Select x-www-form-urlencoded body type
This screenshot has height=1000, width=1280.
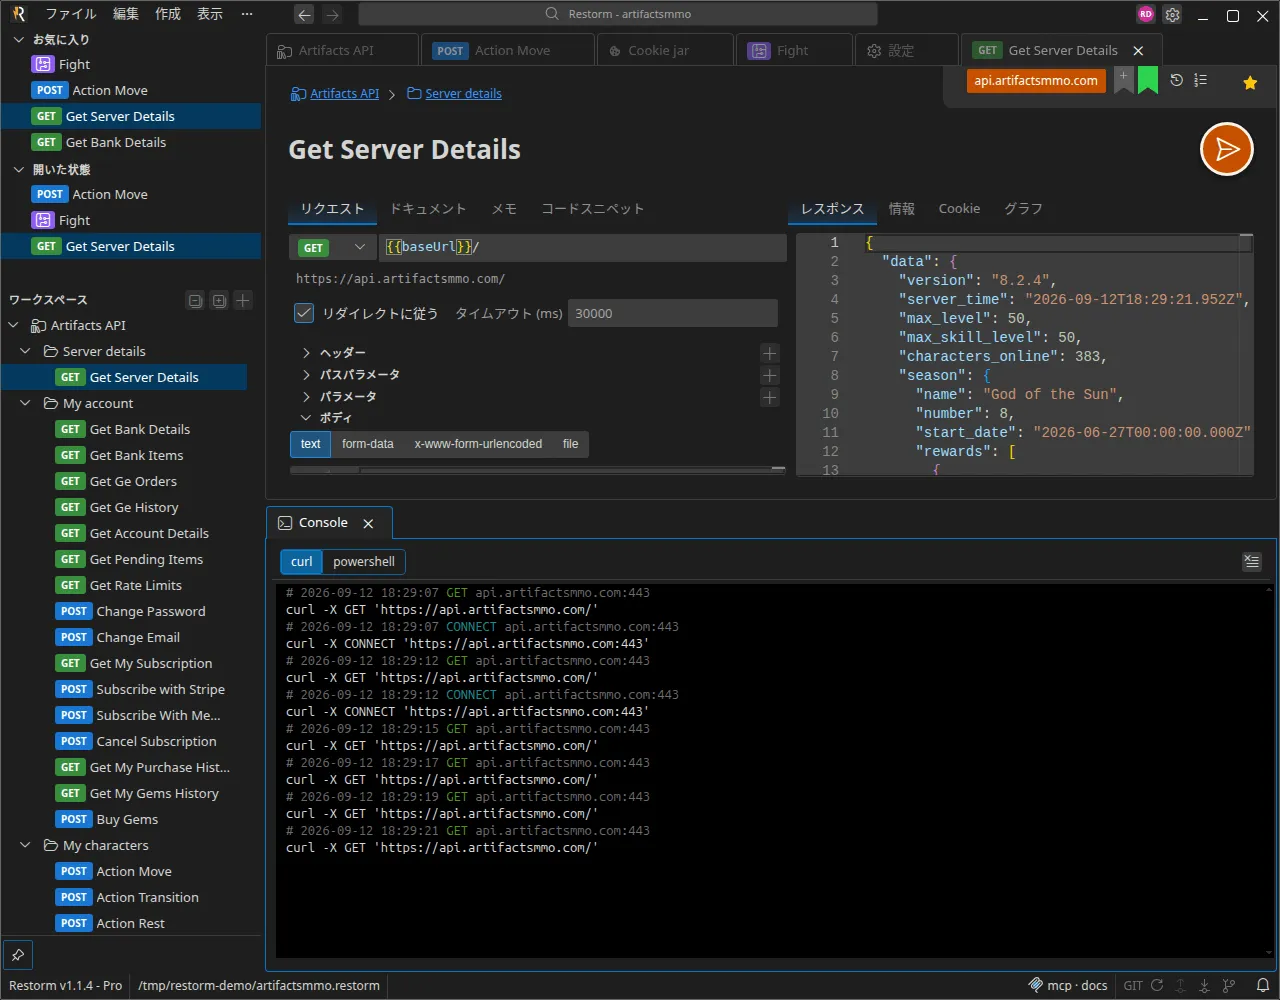(x=478, y=444)
